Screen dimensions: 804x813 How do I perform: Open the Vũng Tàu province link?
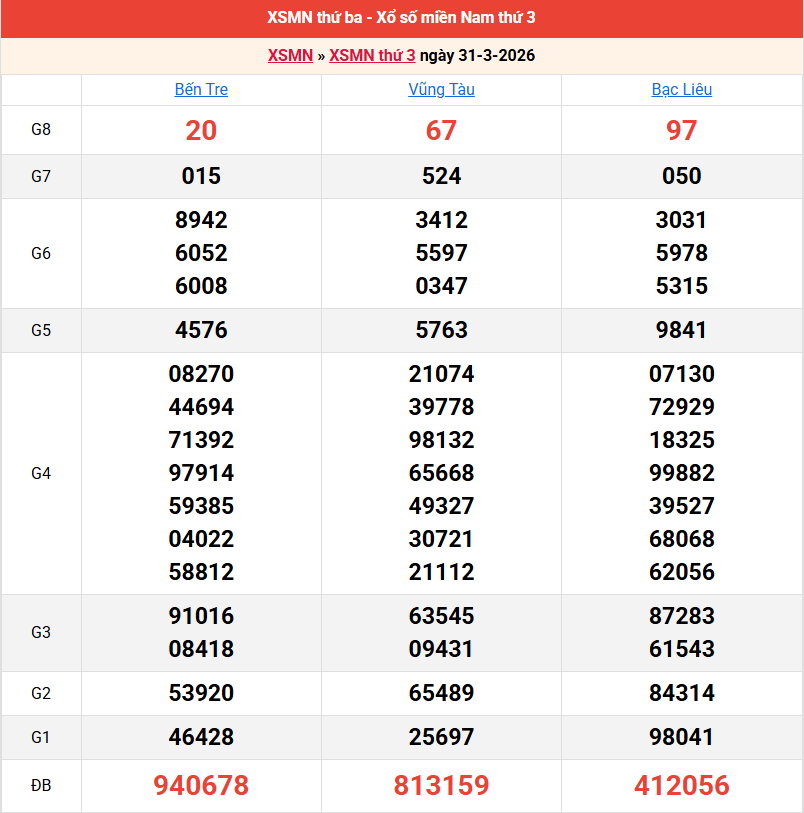pos(441,89)
